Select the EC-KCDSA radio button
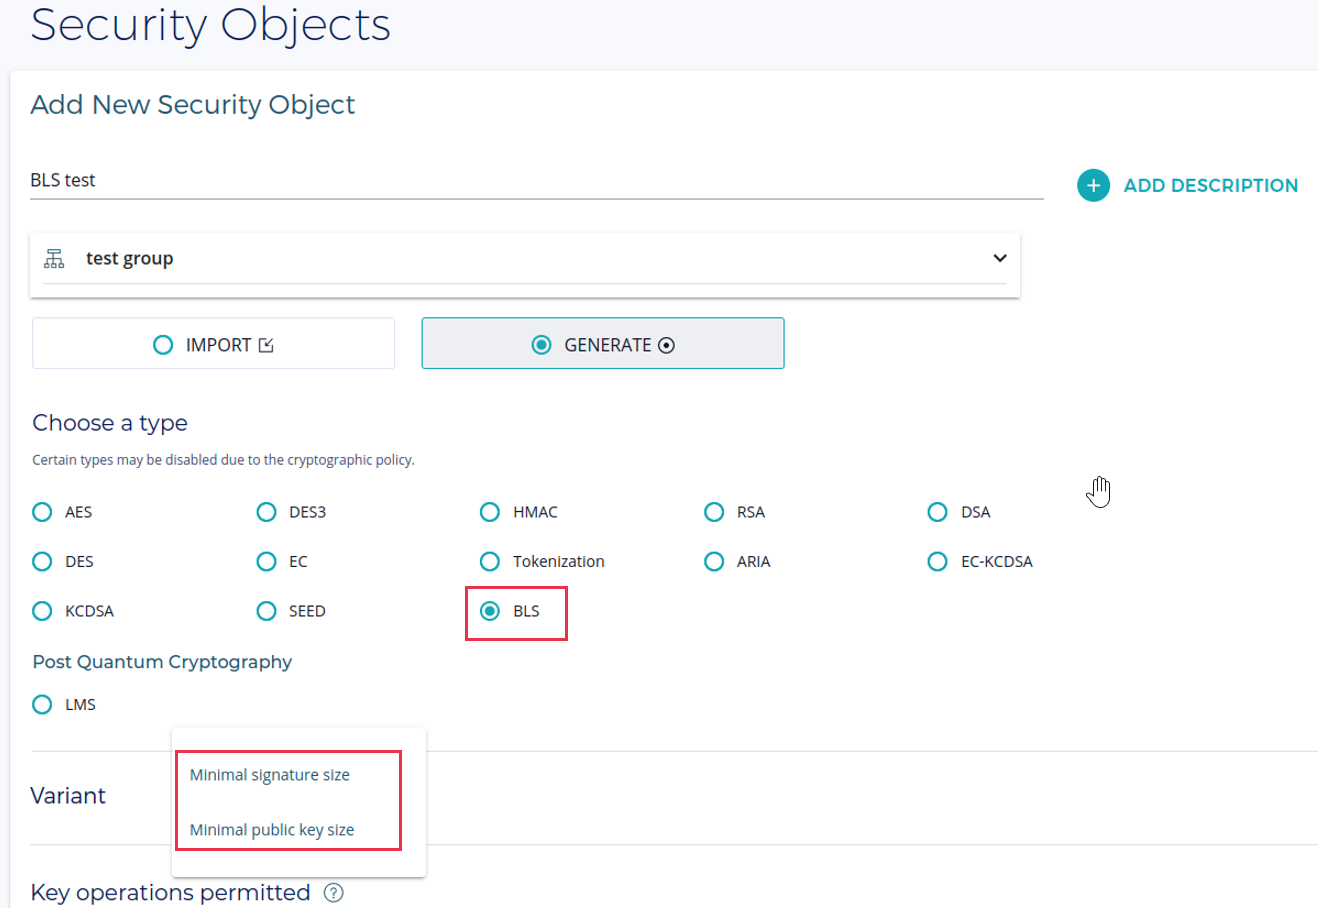 937,561
